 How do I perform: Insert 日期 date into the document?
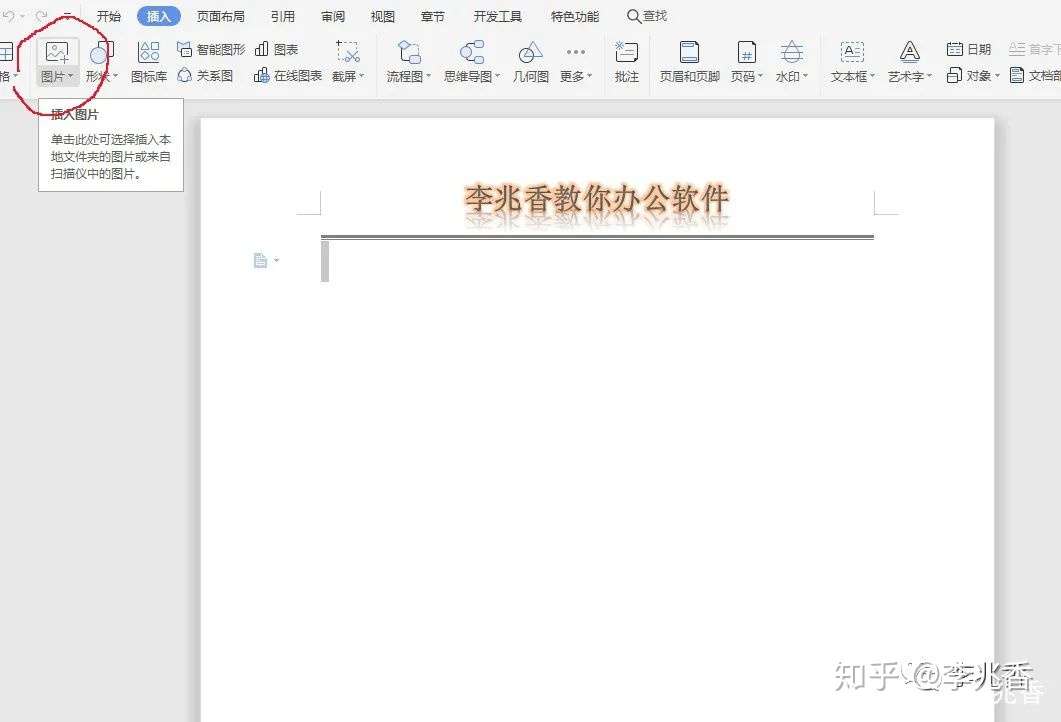point(967,47)
